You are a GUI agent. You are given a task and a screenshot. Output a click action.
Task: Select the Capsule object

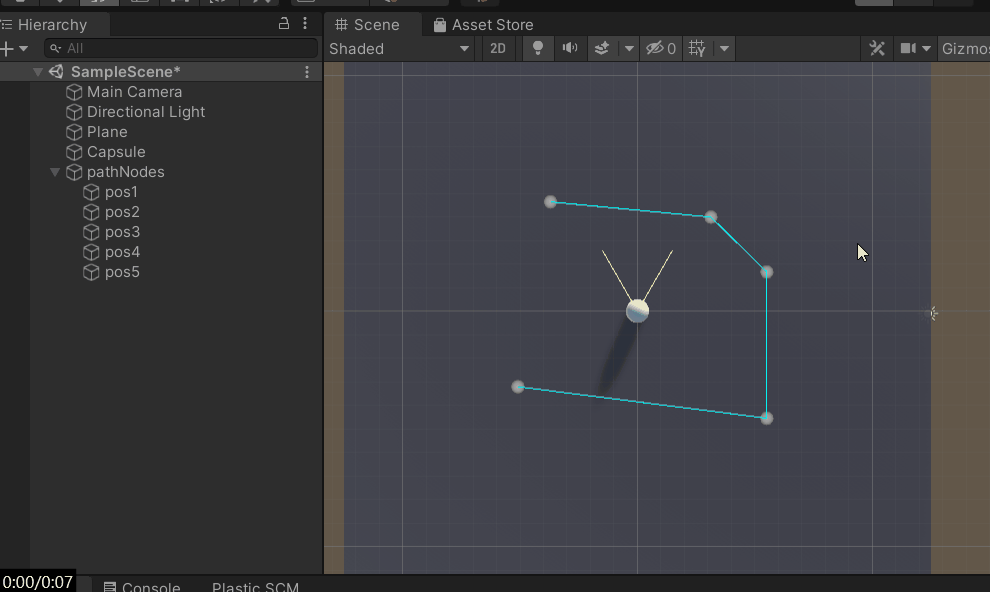pyautogui.click(x=116, y=152)
